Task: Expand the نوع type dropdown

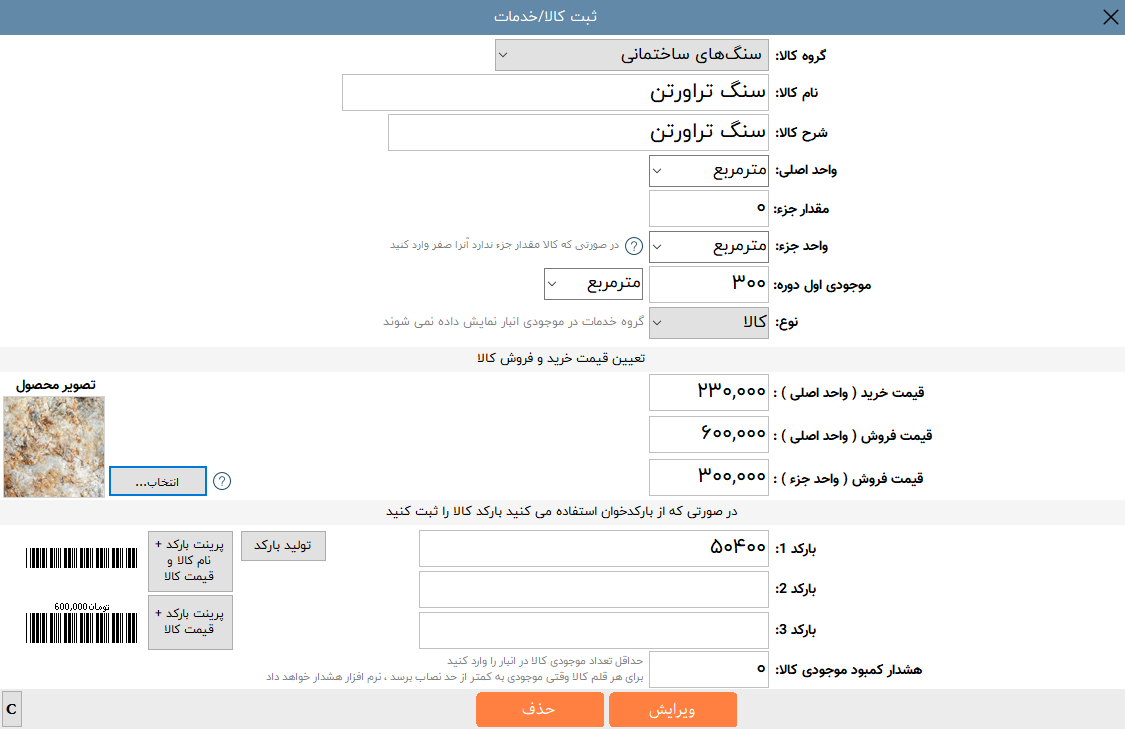Action: click(x=709, y=323)
